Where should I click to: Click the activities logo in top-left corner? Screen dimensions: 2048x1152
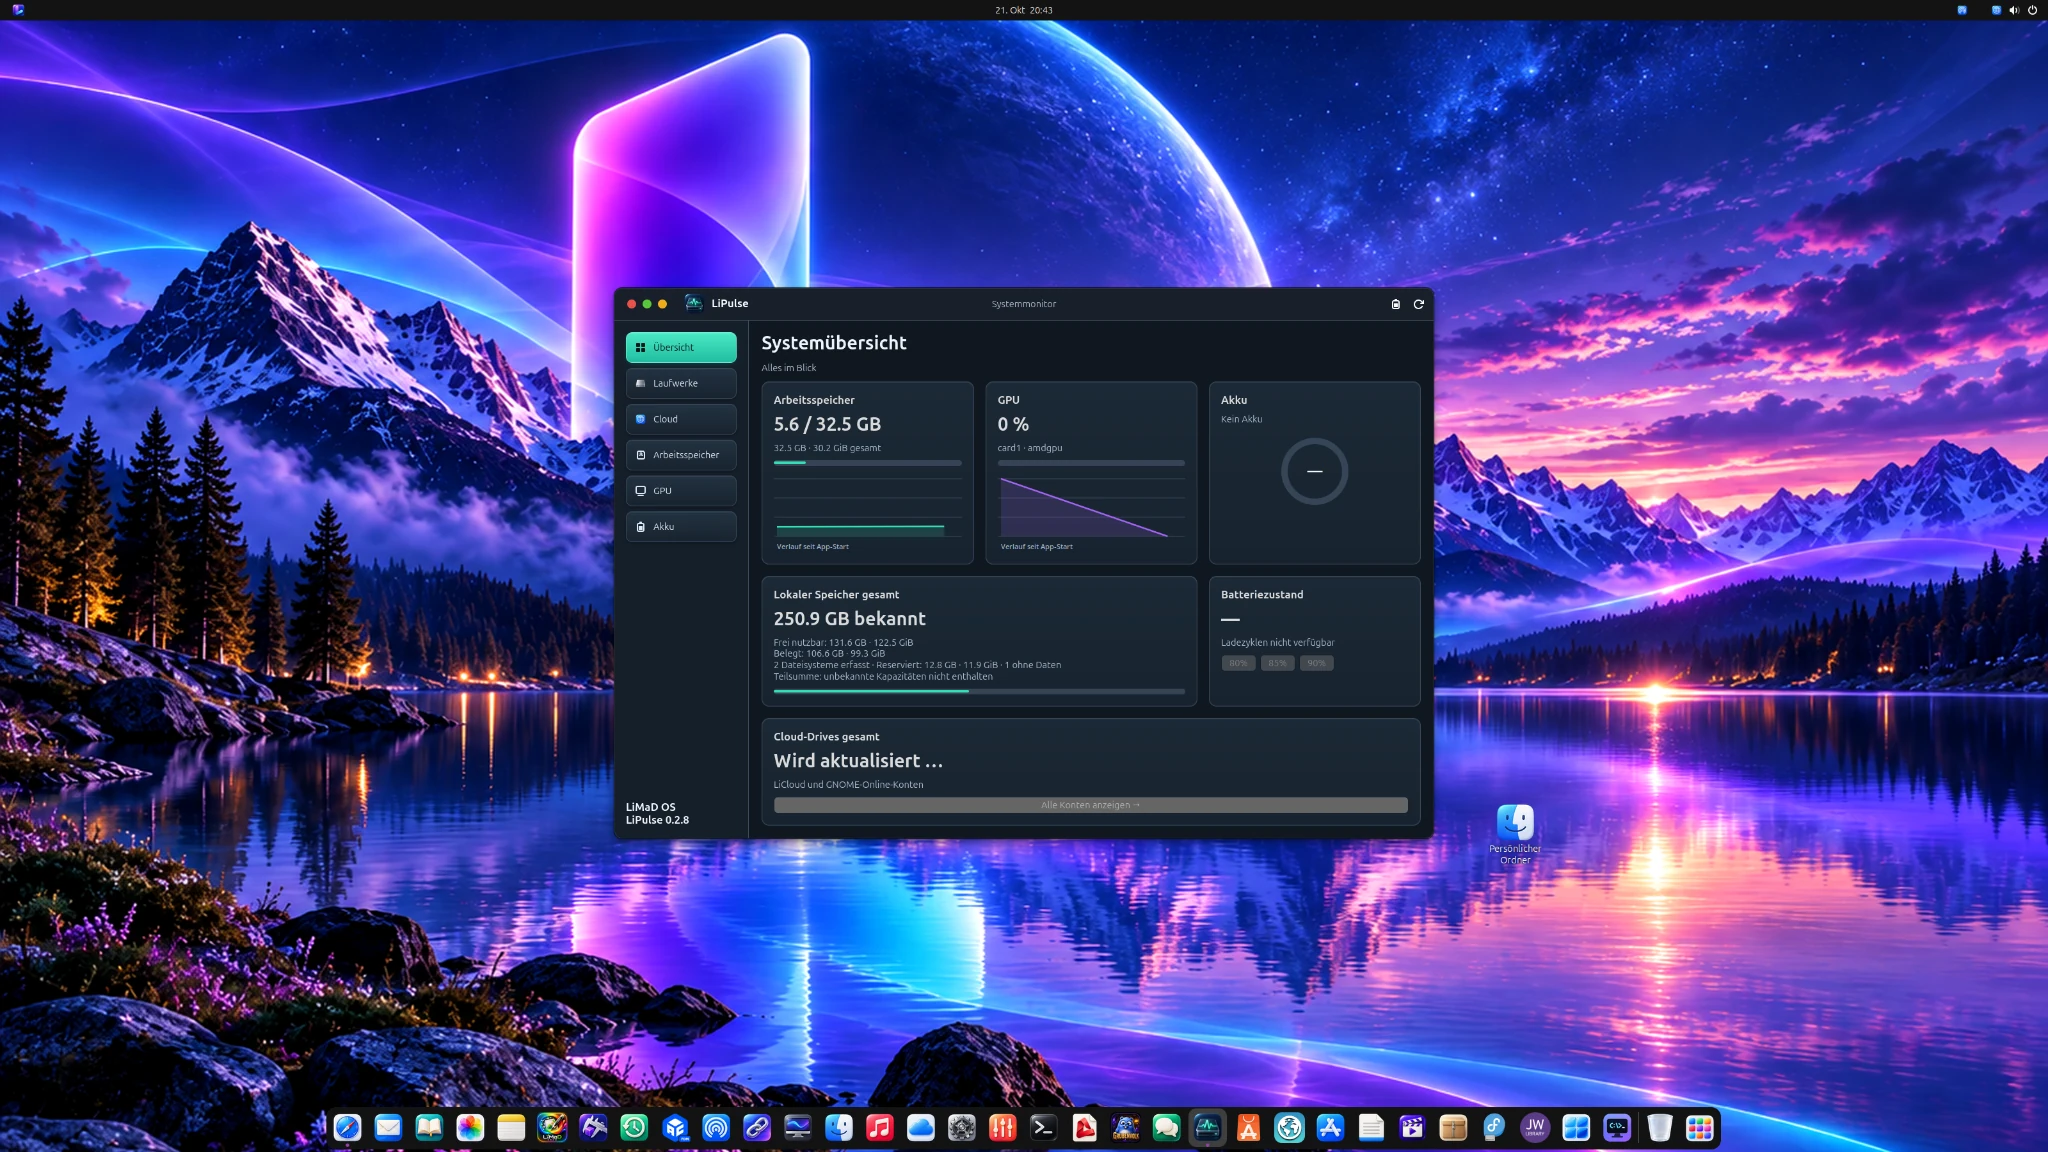(x=18, y=10)
